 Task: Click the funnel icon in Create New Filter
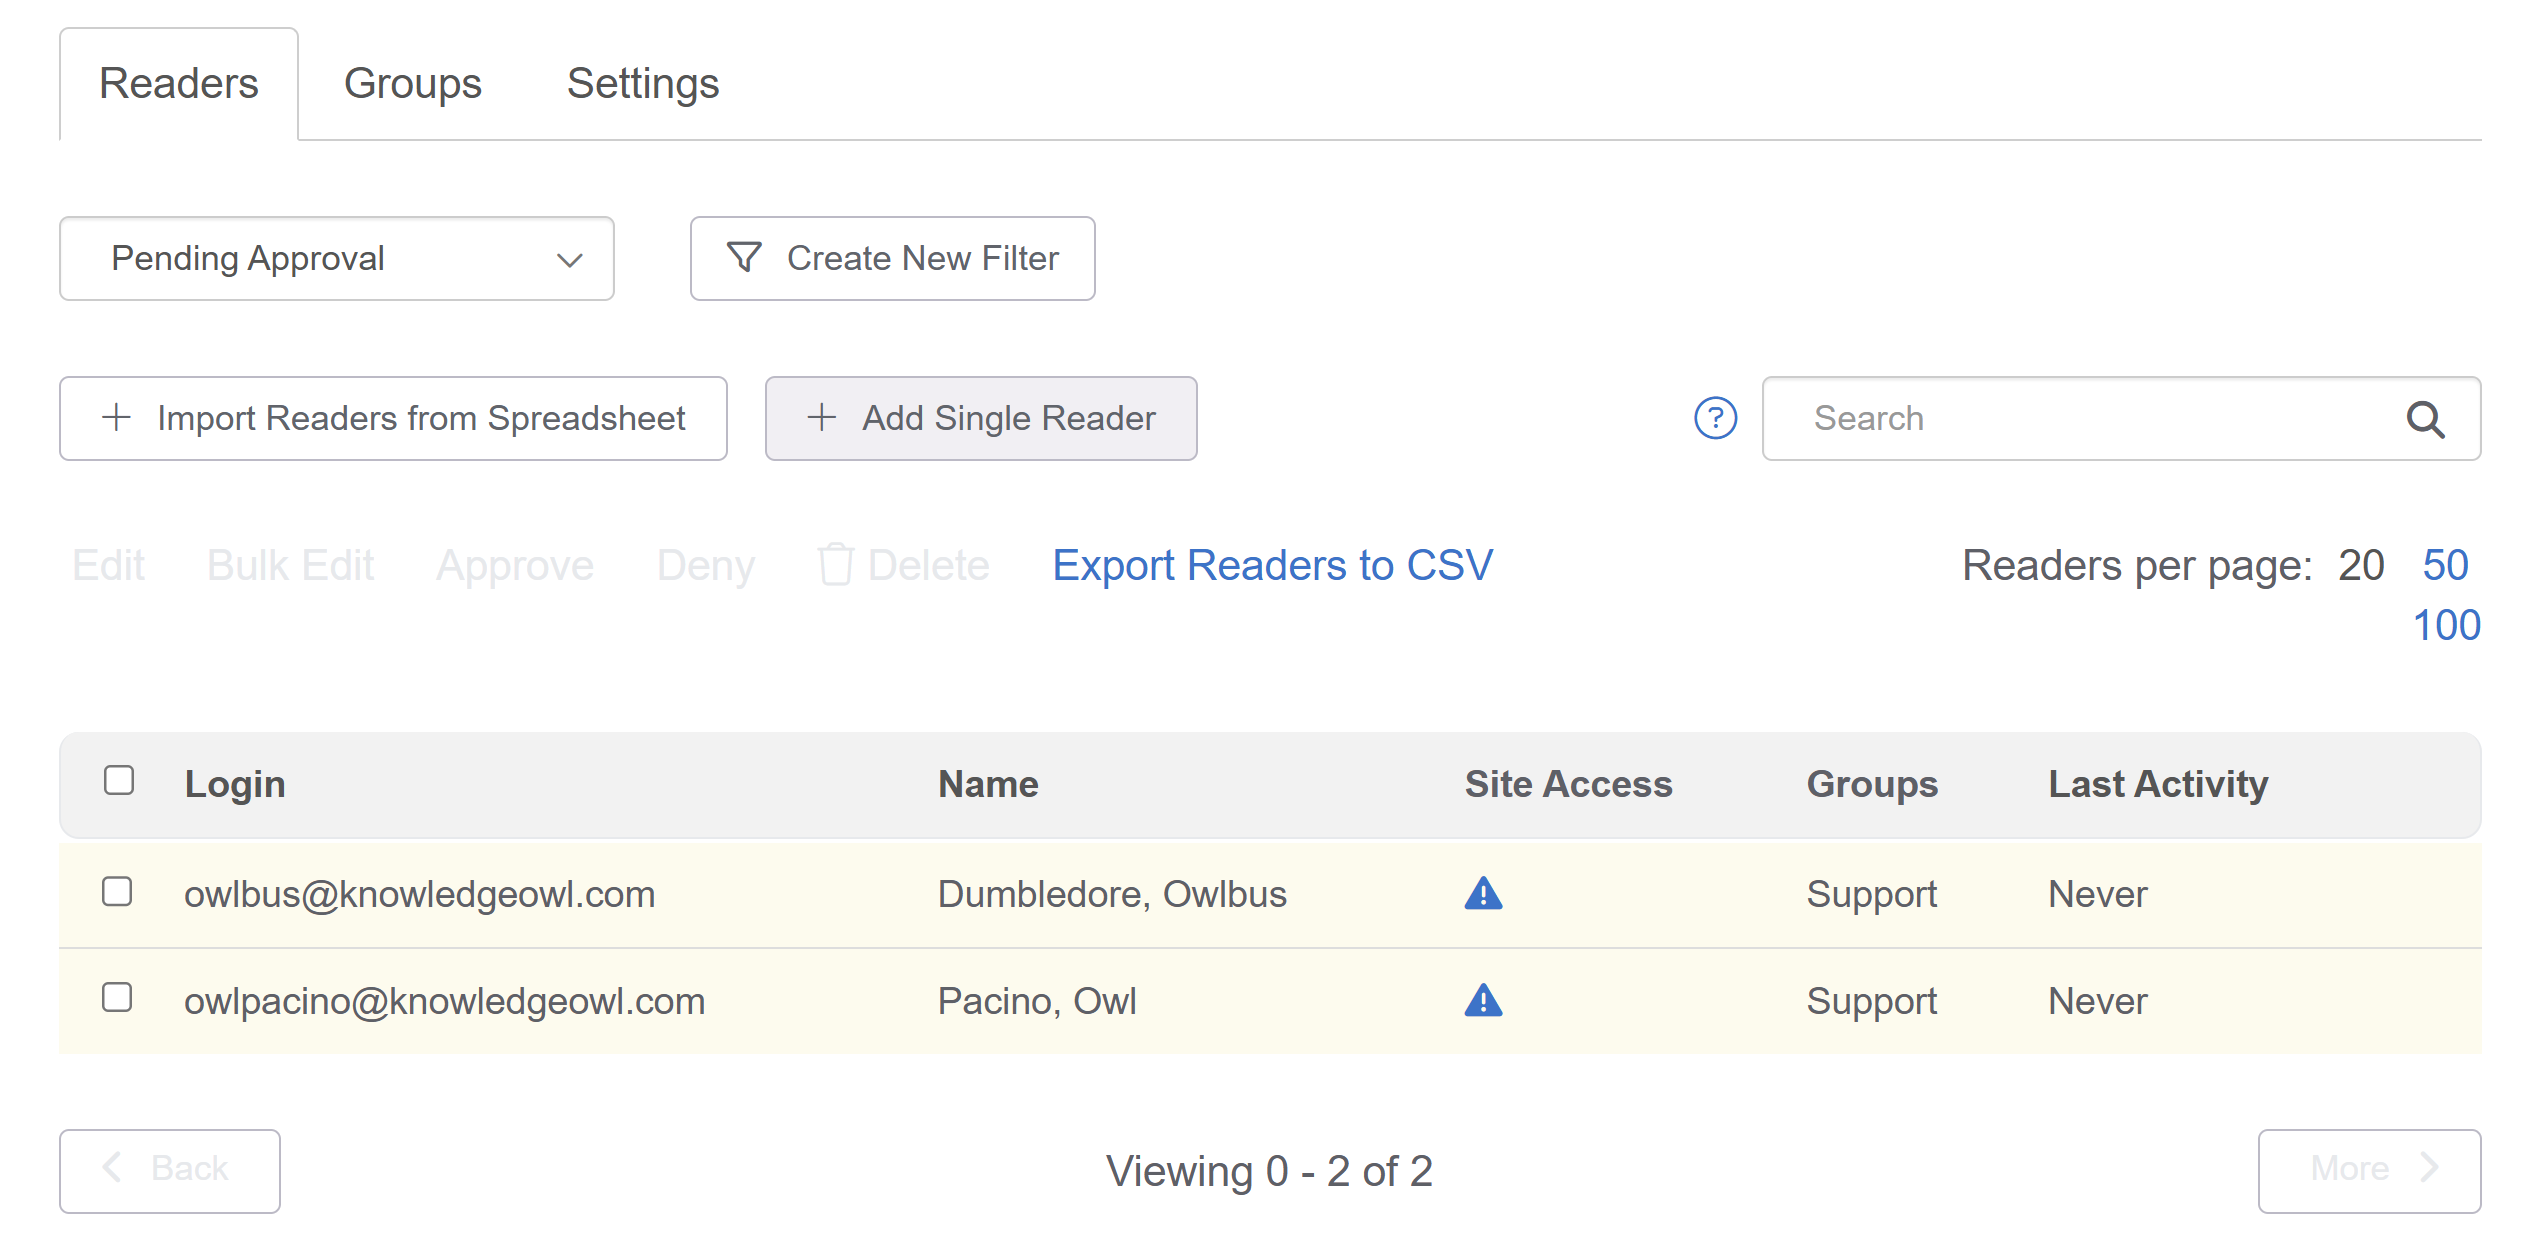744,258
